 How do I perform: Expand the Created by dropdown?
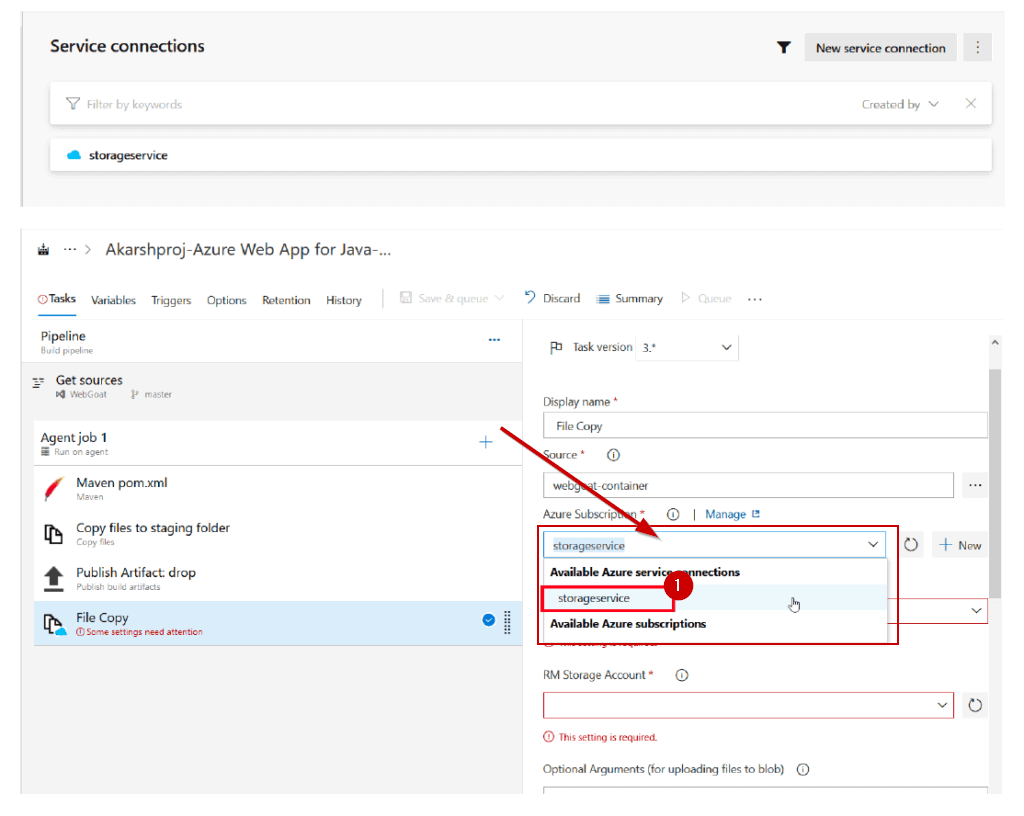tap(901, 104)
